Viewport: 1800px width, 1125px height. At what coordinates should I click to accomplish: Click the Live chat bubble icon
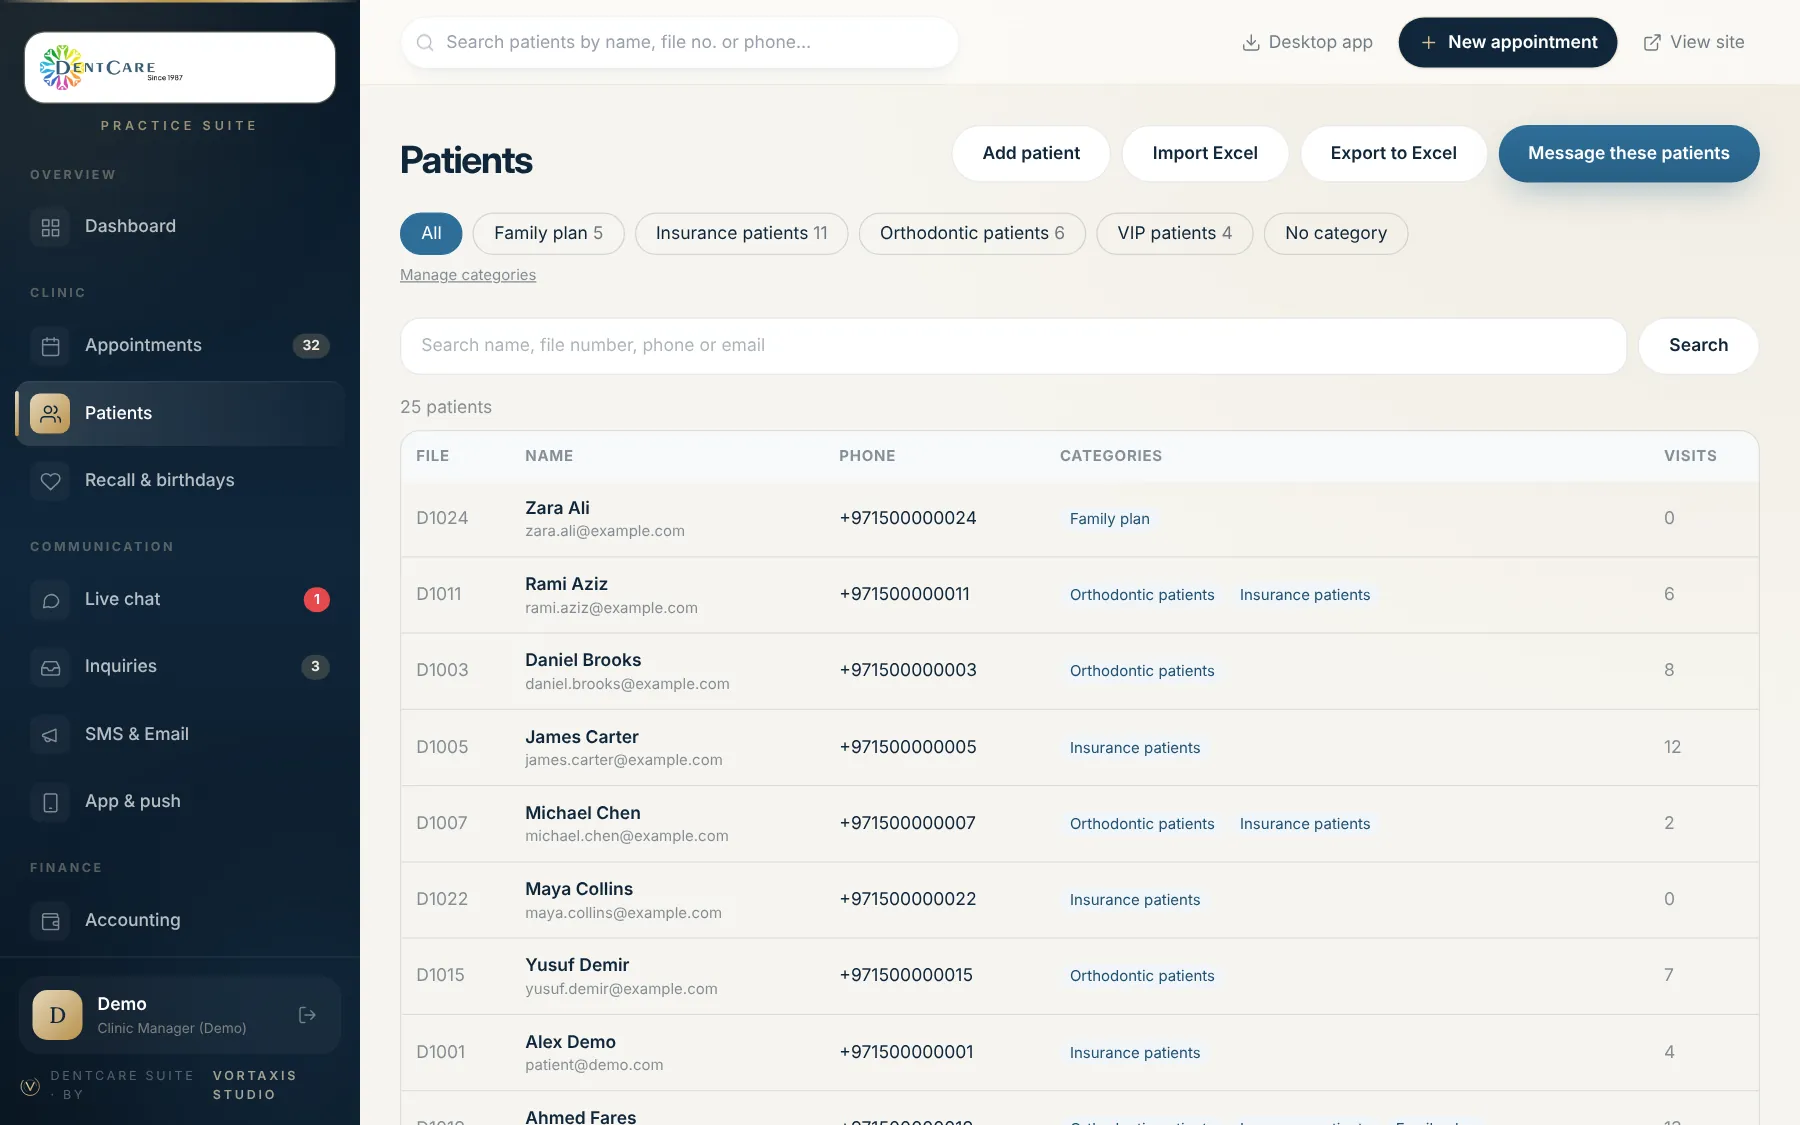click(50, 600)
